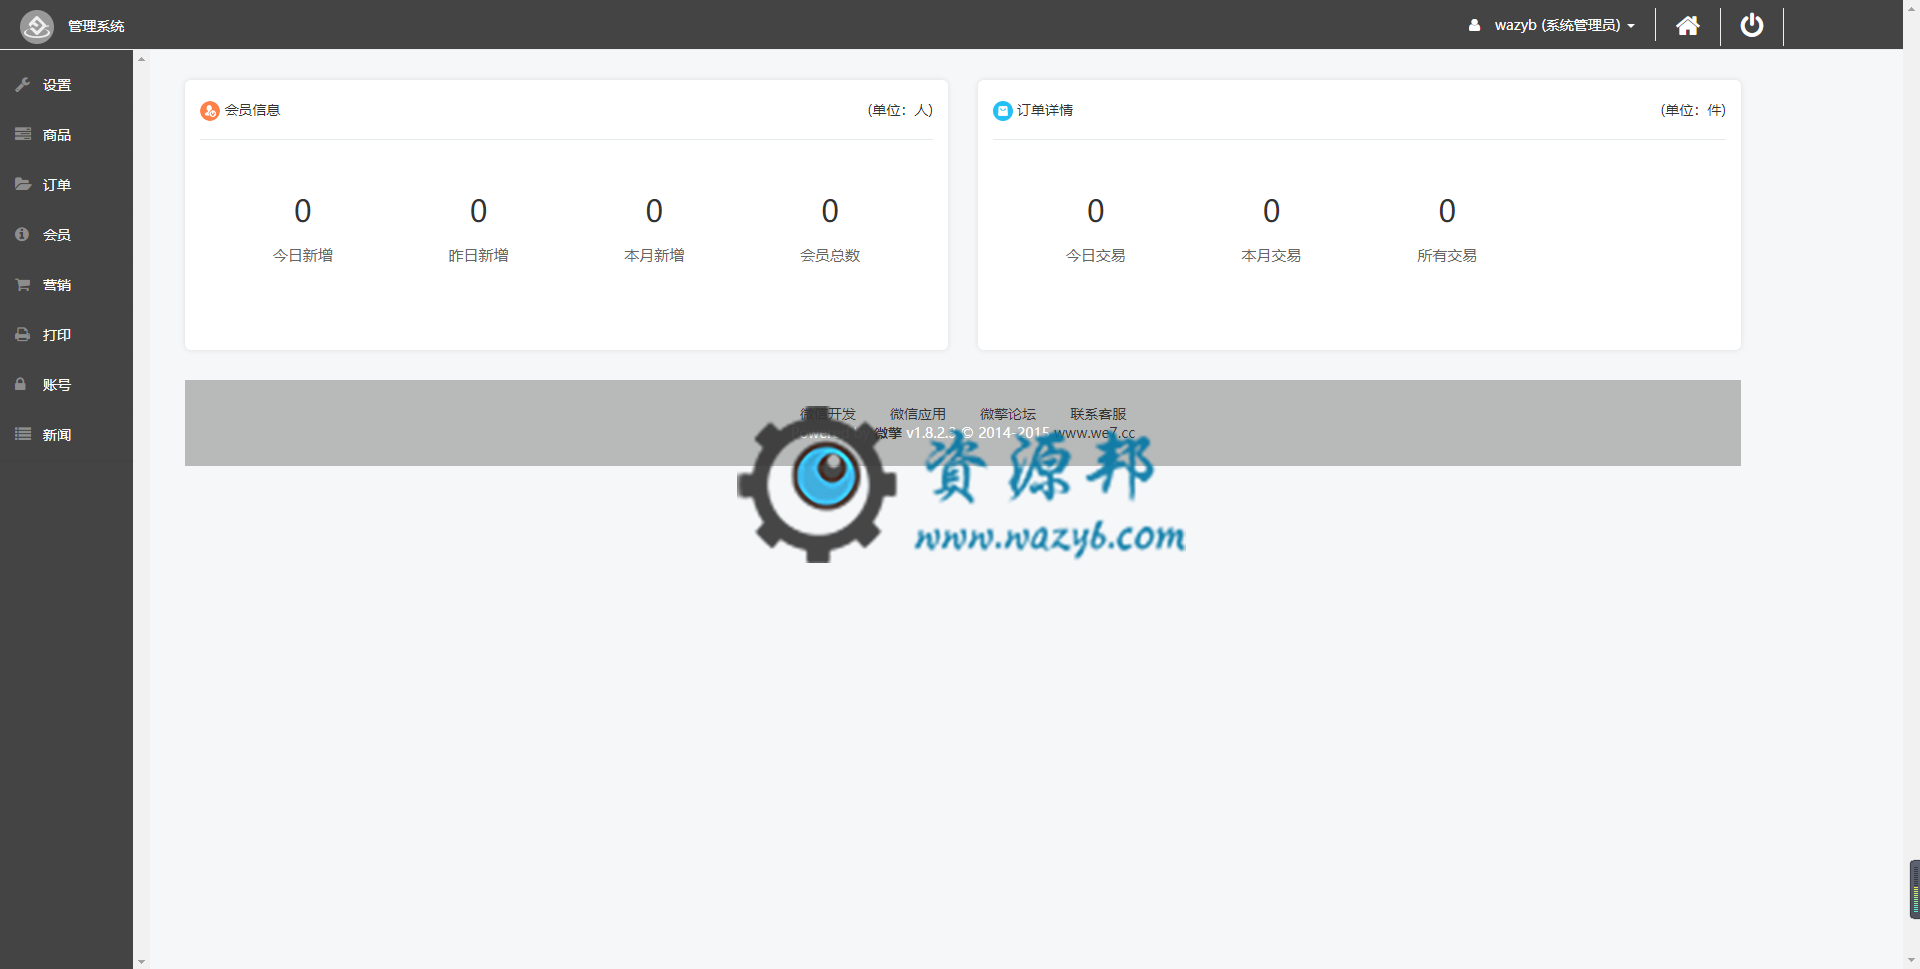Click the printer icon for 打印
The image size is (1920, 969).
[x=22, y=334]
